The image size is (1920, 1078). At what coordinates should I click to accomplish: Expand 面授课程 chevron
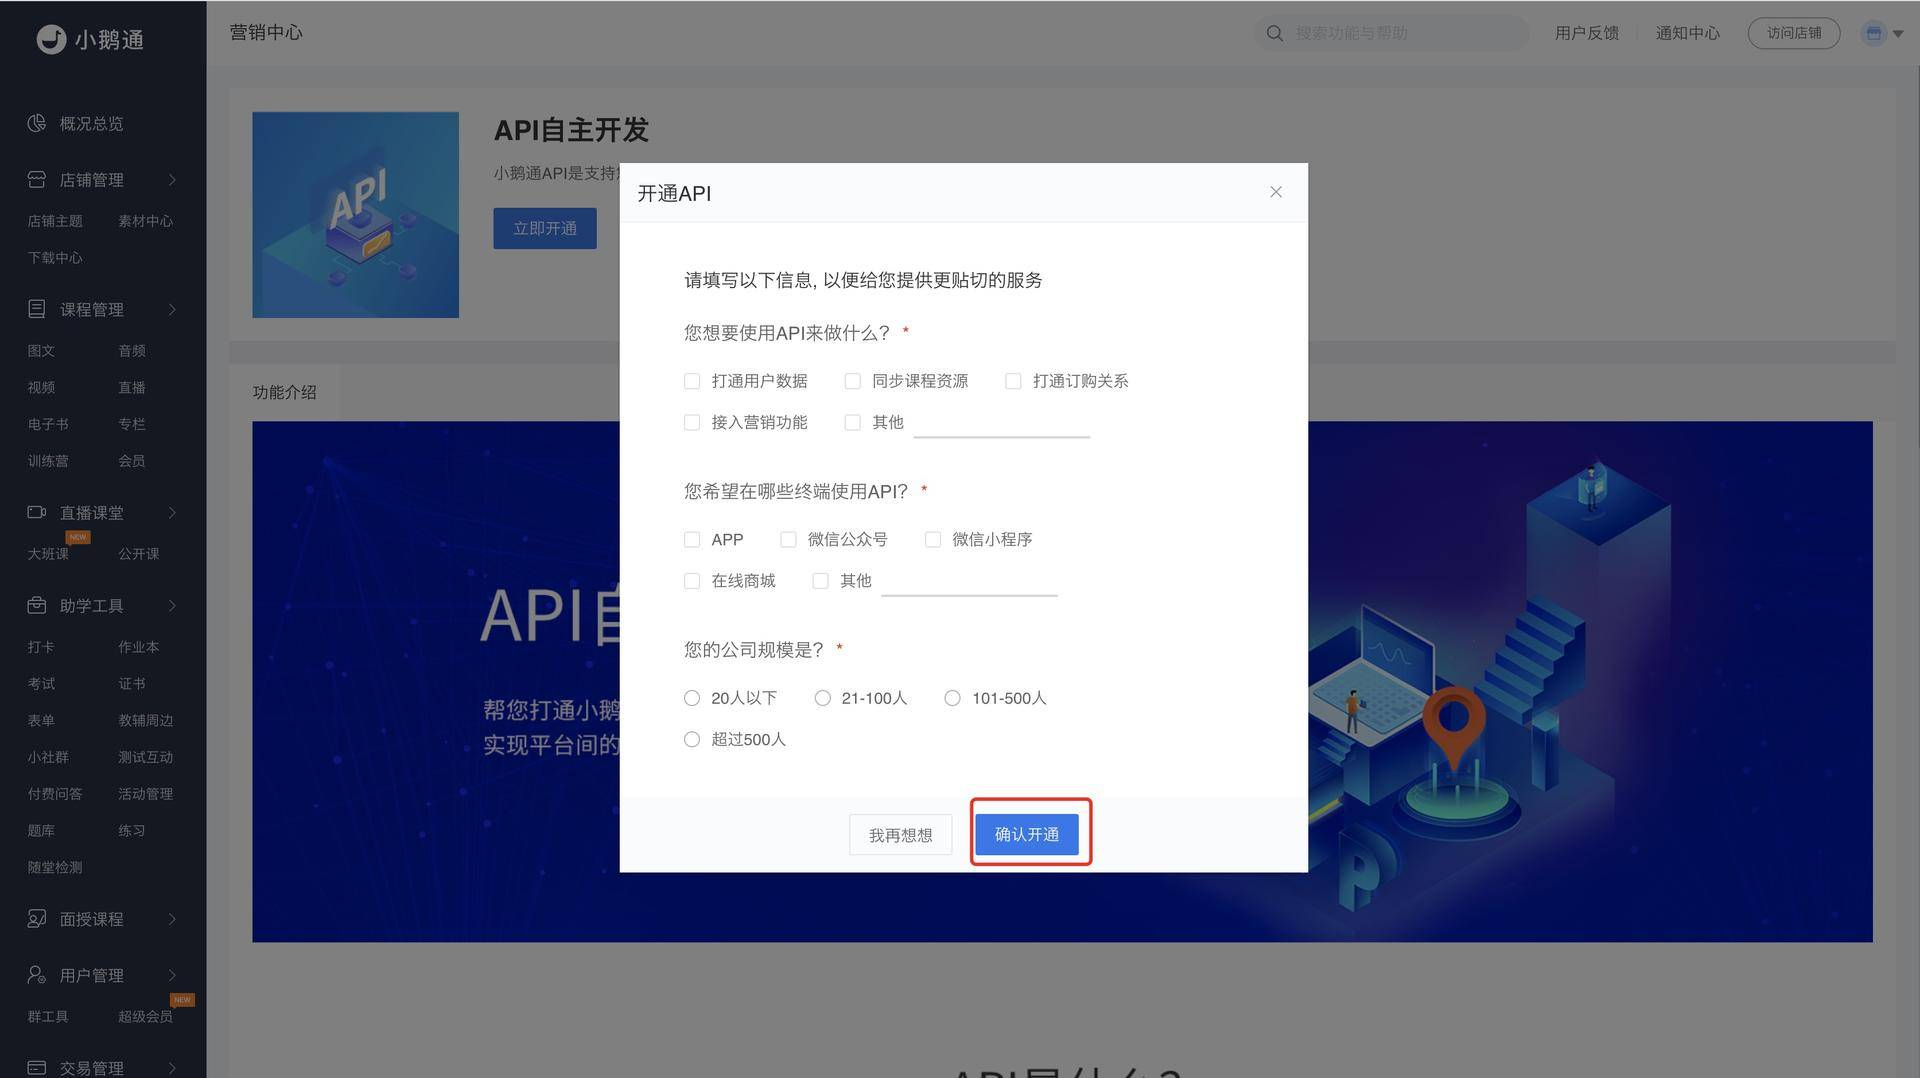172,918
